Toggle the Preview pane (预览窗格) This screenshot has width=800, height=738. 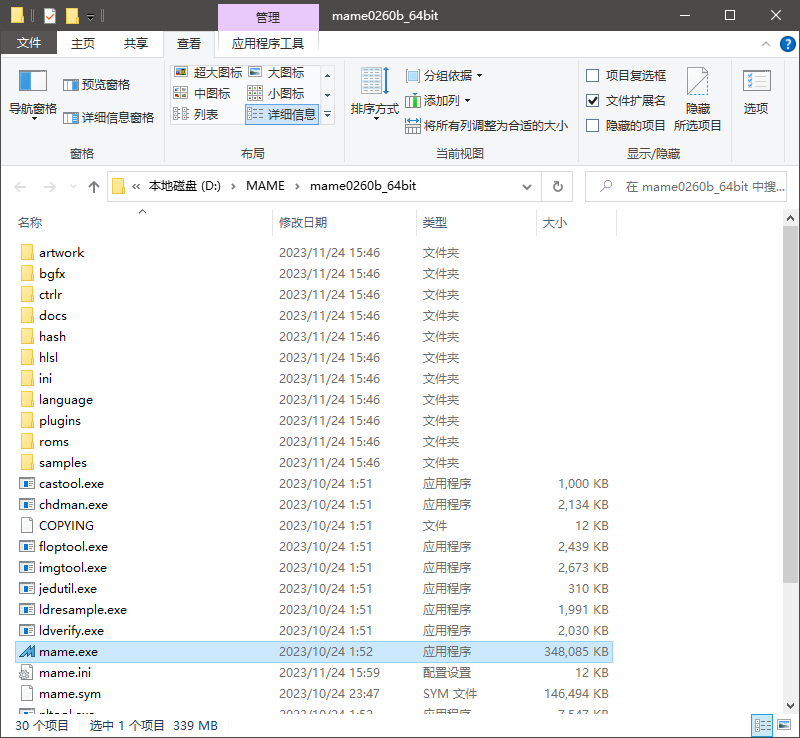pos(96,85)
